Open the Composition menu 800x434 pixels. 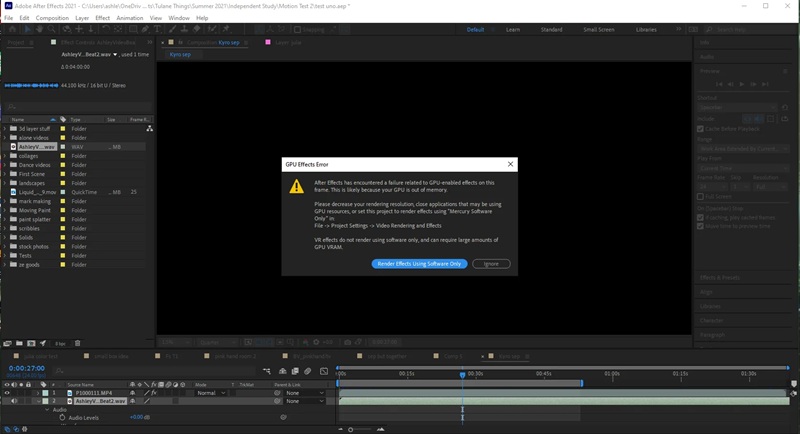pos(52,18)
